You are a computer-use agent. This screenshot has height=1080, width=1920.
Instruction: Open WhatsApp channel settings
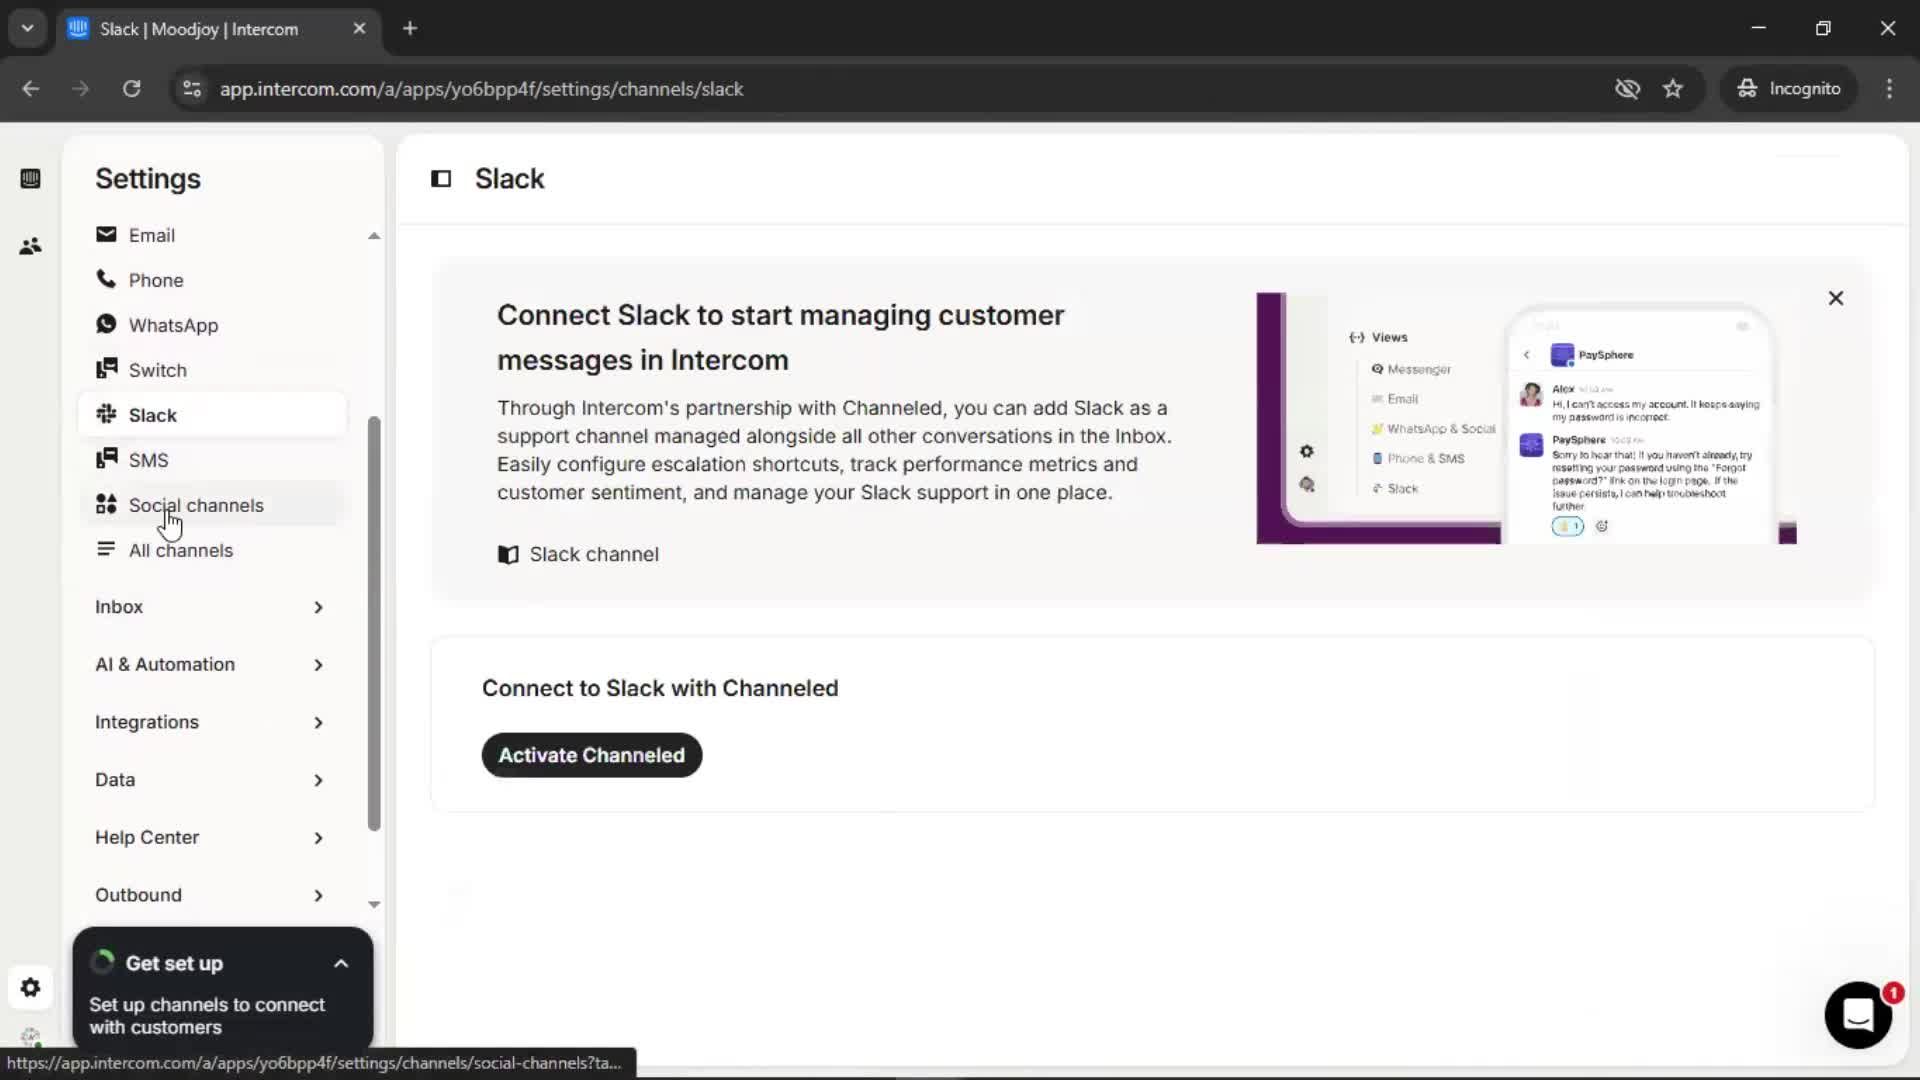(212, 325)
